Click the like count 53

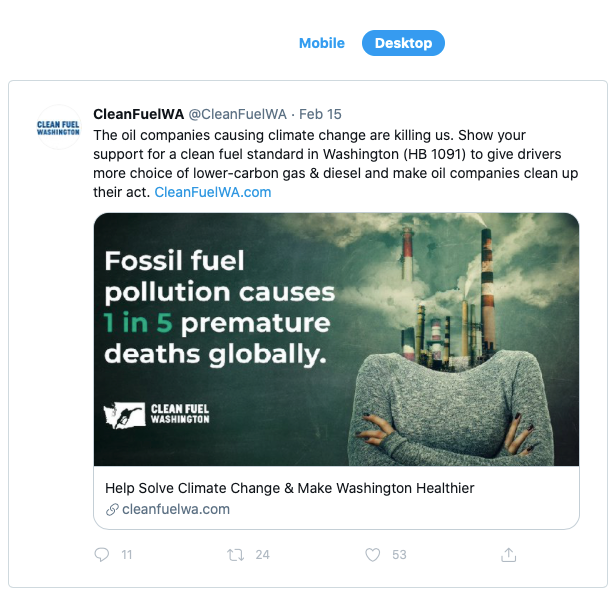(399, 554)
